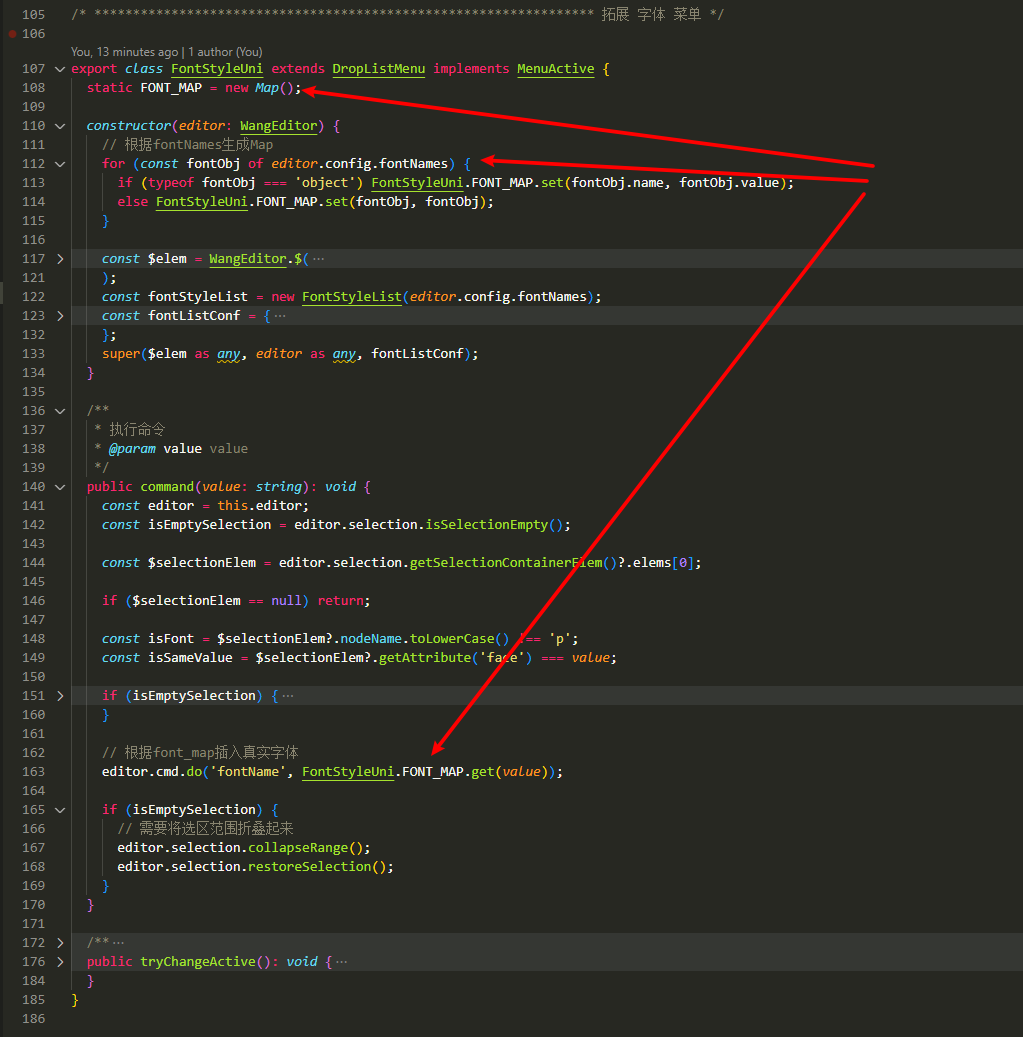Collapse the constructor block at line 110
The width and height of the screenshot is (1023, 1037).
[60, 126]
